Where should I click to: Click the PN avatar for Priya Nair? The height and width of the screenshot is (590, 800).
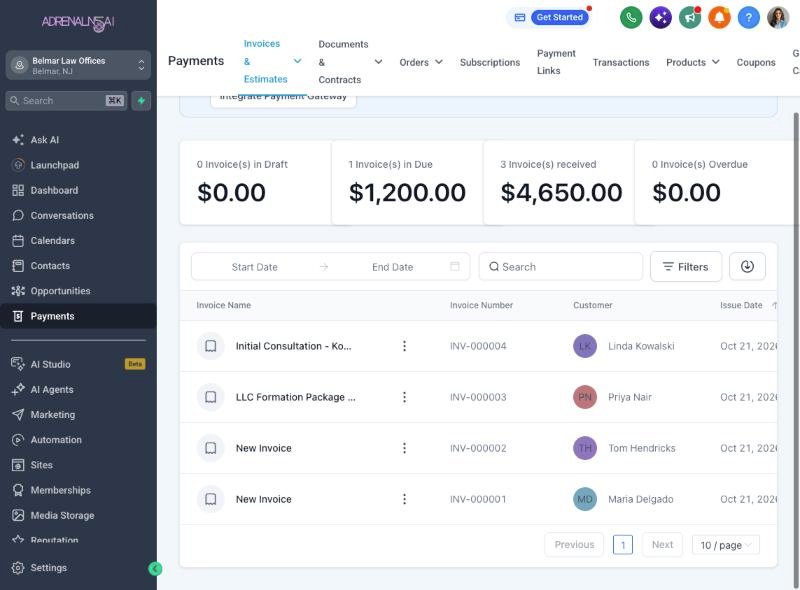click(585, 397)
